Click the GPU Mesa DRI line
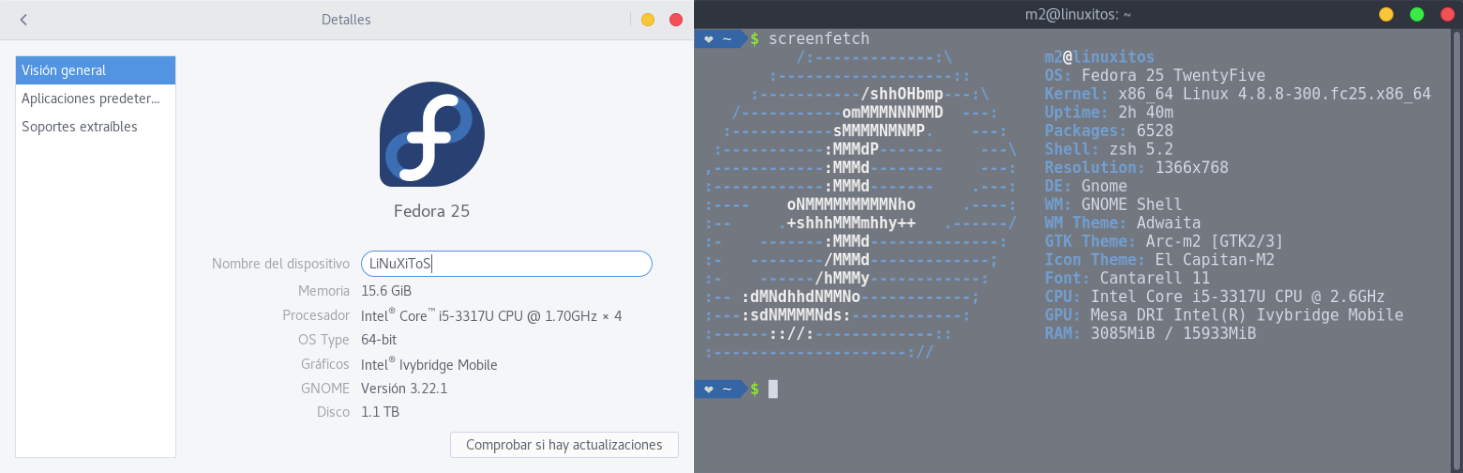 (x=1224, y=315)
